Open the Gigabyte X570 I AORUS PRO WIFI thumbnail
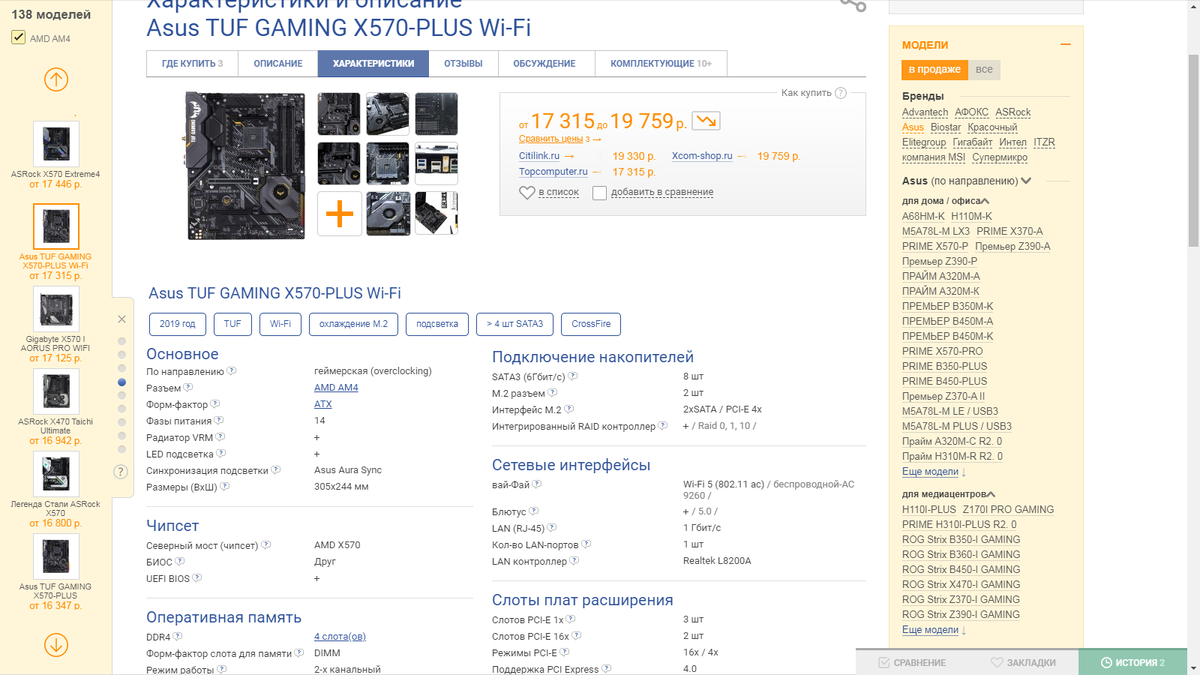The width and height of the screenshot is (1200, 675). 56,310
